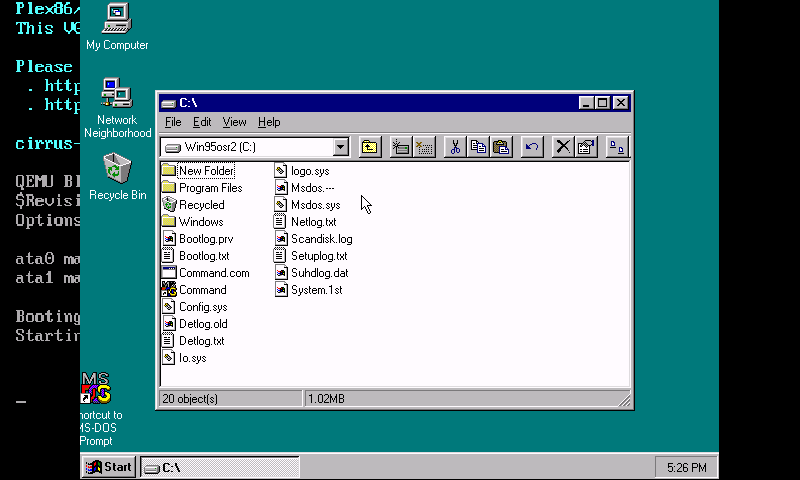Screen dimensions: 800x480
Task: Open the View menu
Action: 234,122
